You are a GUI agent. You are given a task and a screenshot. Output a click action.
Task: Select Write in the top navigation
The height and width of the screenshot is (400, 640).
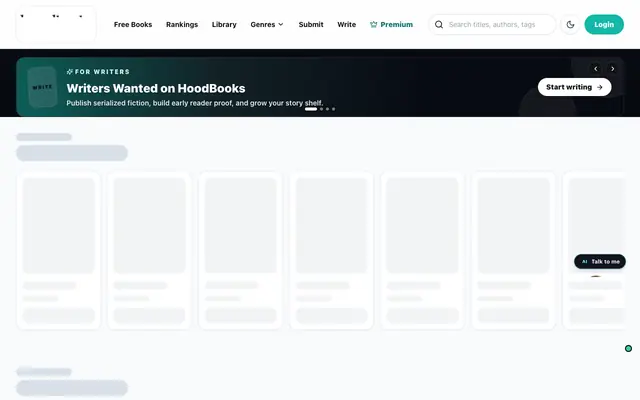(x=347, y=24)
